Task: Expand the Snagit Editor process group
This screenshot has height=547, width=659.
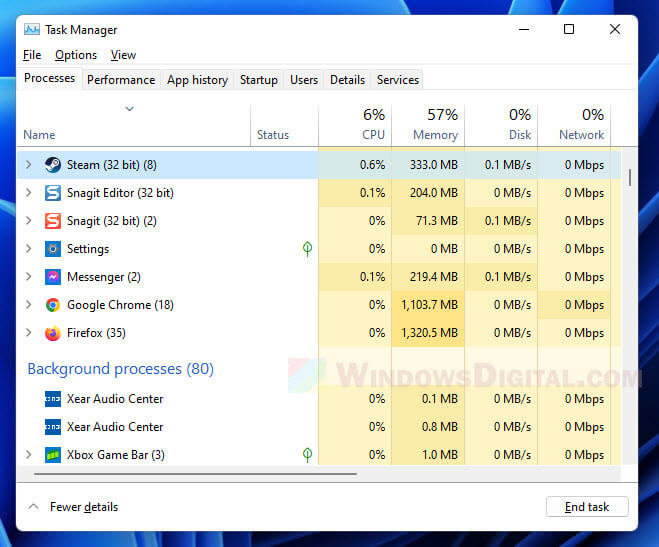Action: click(x=29, y=192)
